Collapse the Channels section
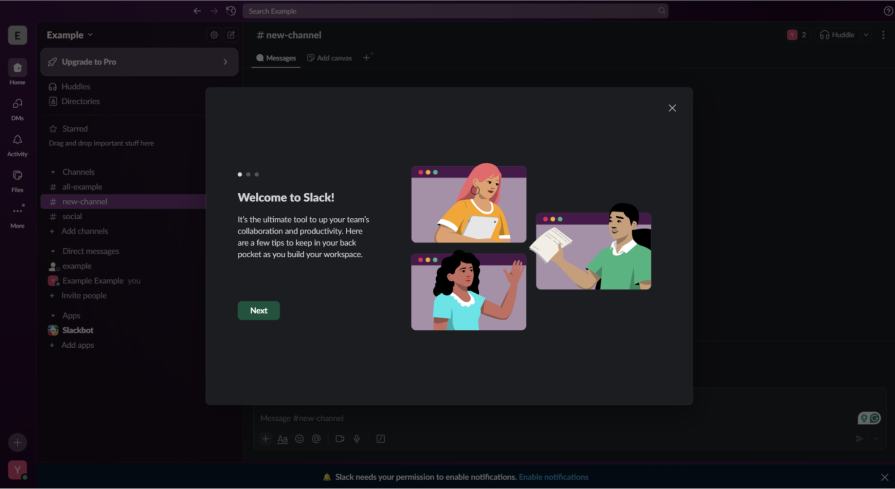 click(53, 172)
